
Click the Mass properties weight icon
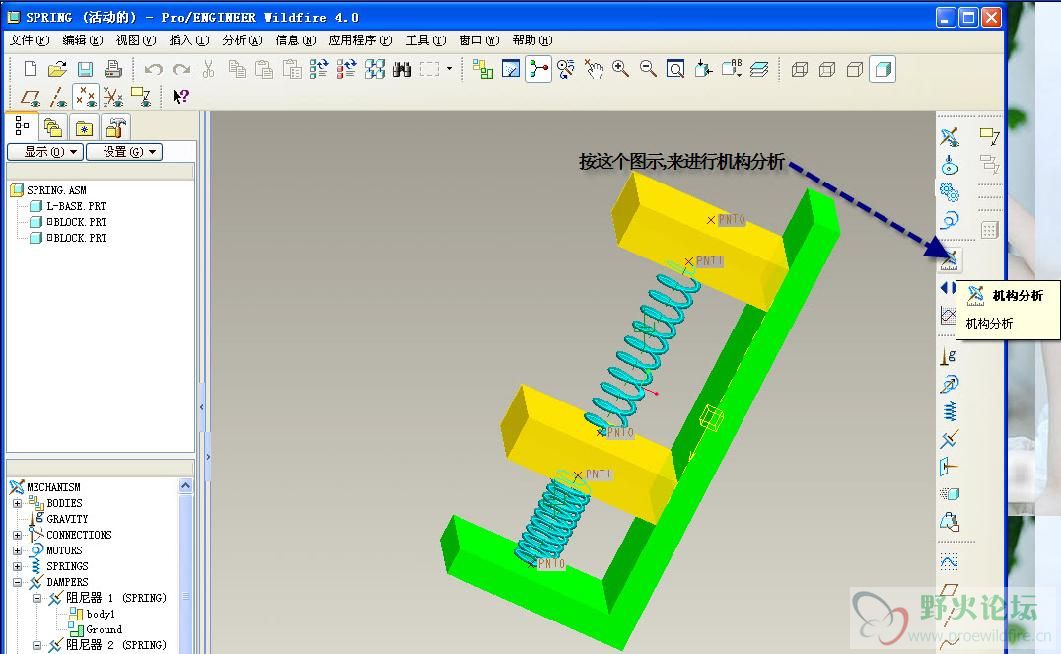[x=949, y=521]
